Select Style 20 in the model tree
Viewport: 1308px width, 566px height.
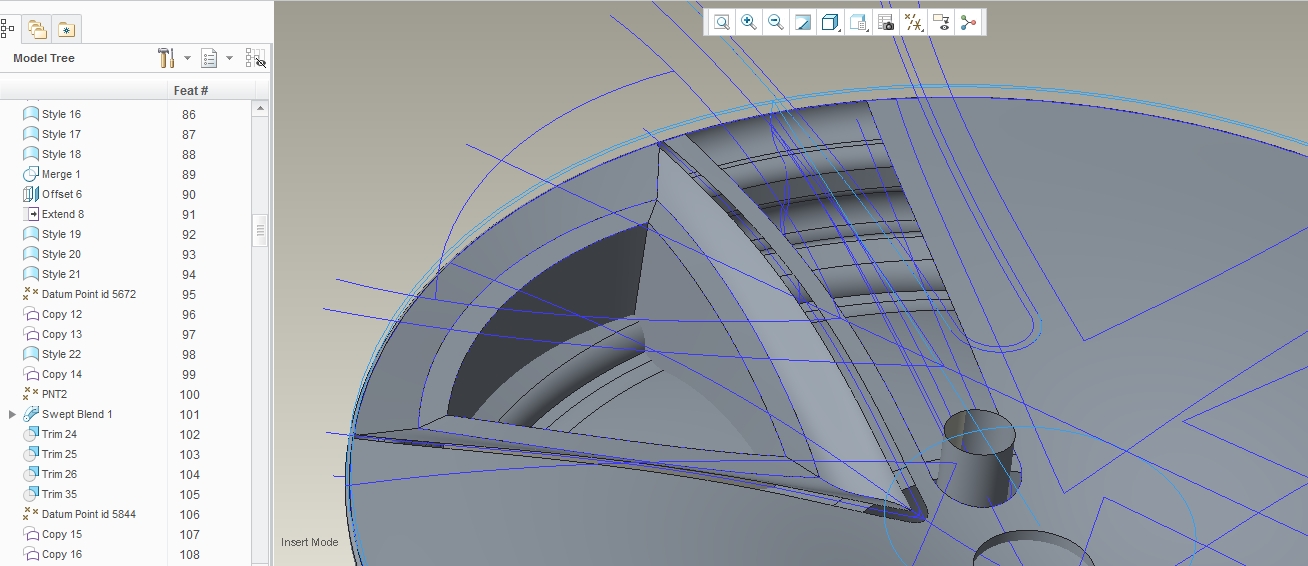click(x=61, y=254)
